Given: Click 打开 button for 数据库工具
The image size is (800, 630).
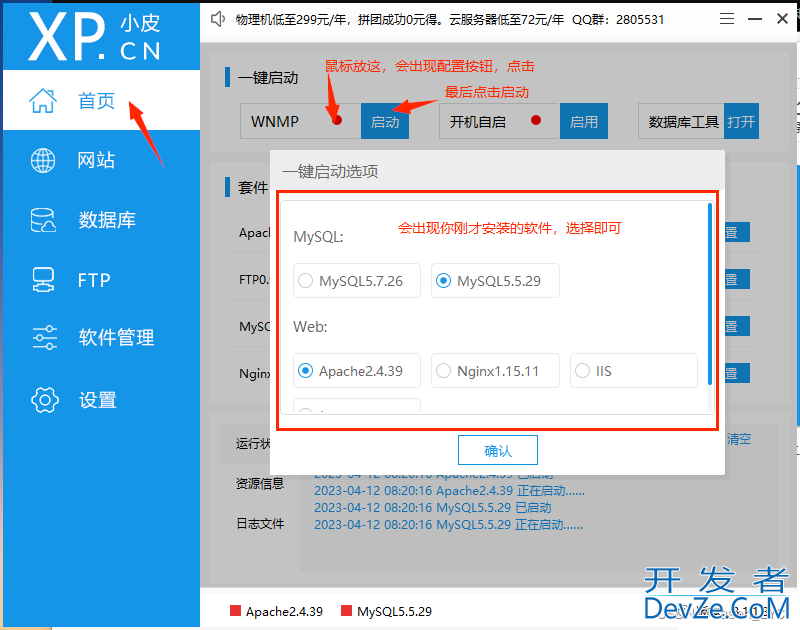Looking at the screenshot, I should pos(741,121).
